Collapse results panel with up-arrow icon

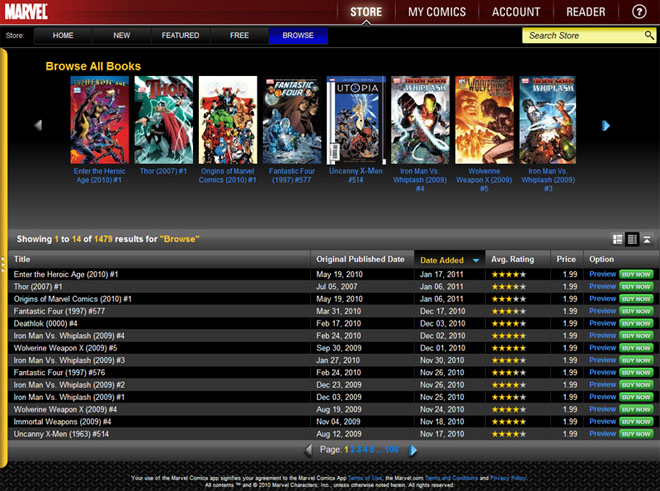pos(647,239)
